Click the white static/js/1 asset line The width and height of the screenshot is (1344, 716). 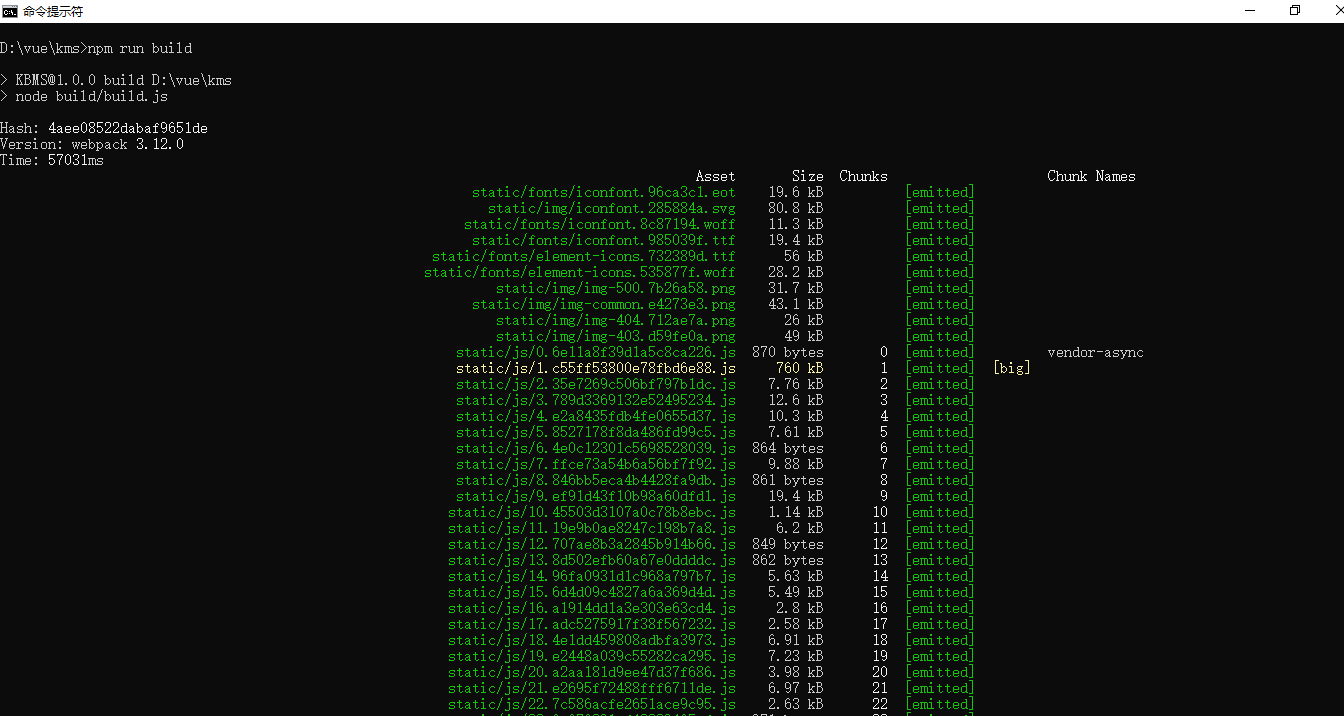596,368
